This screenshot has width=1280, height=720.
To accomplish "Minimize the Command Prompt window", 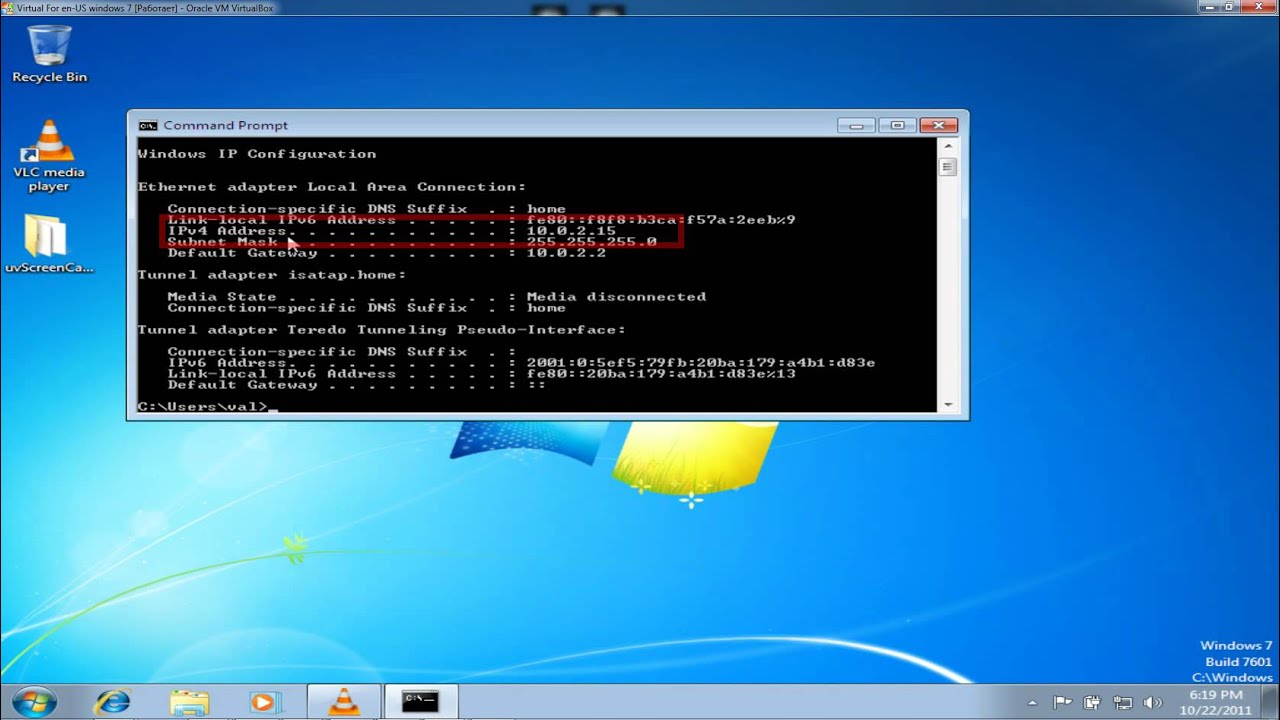I will [856, 125].
